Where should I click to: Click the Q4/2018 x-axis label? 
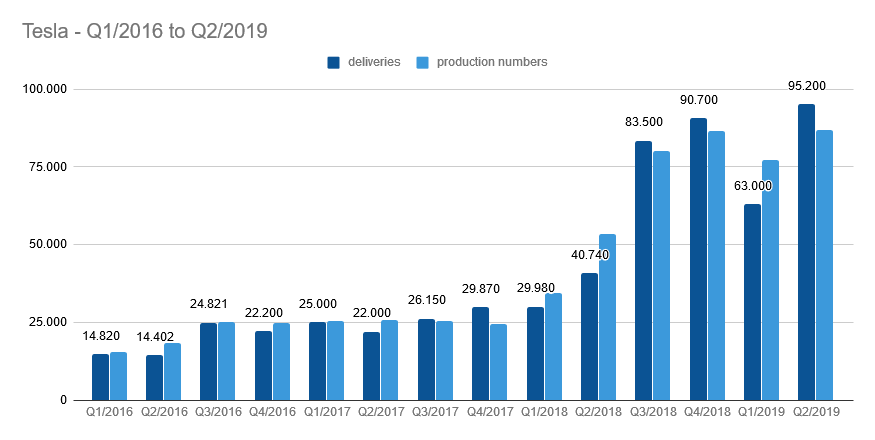coord(708,411)
